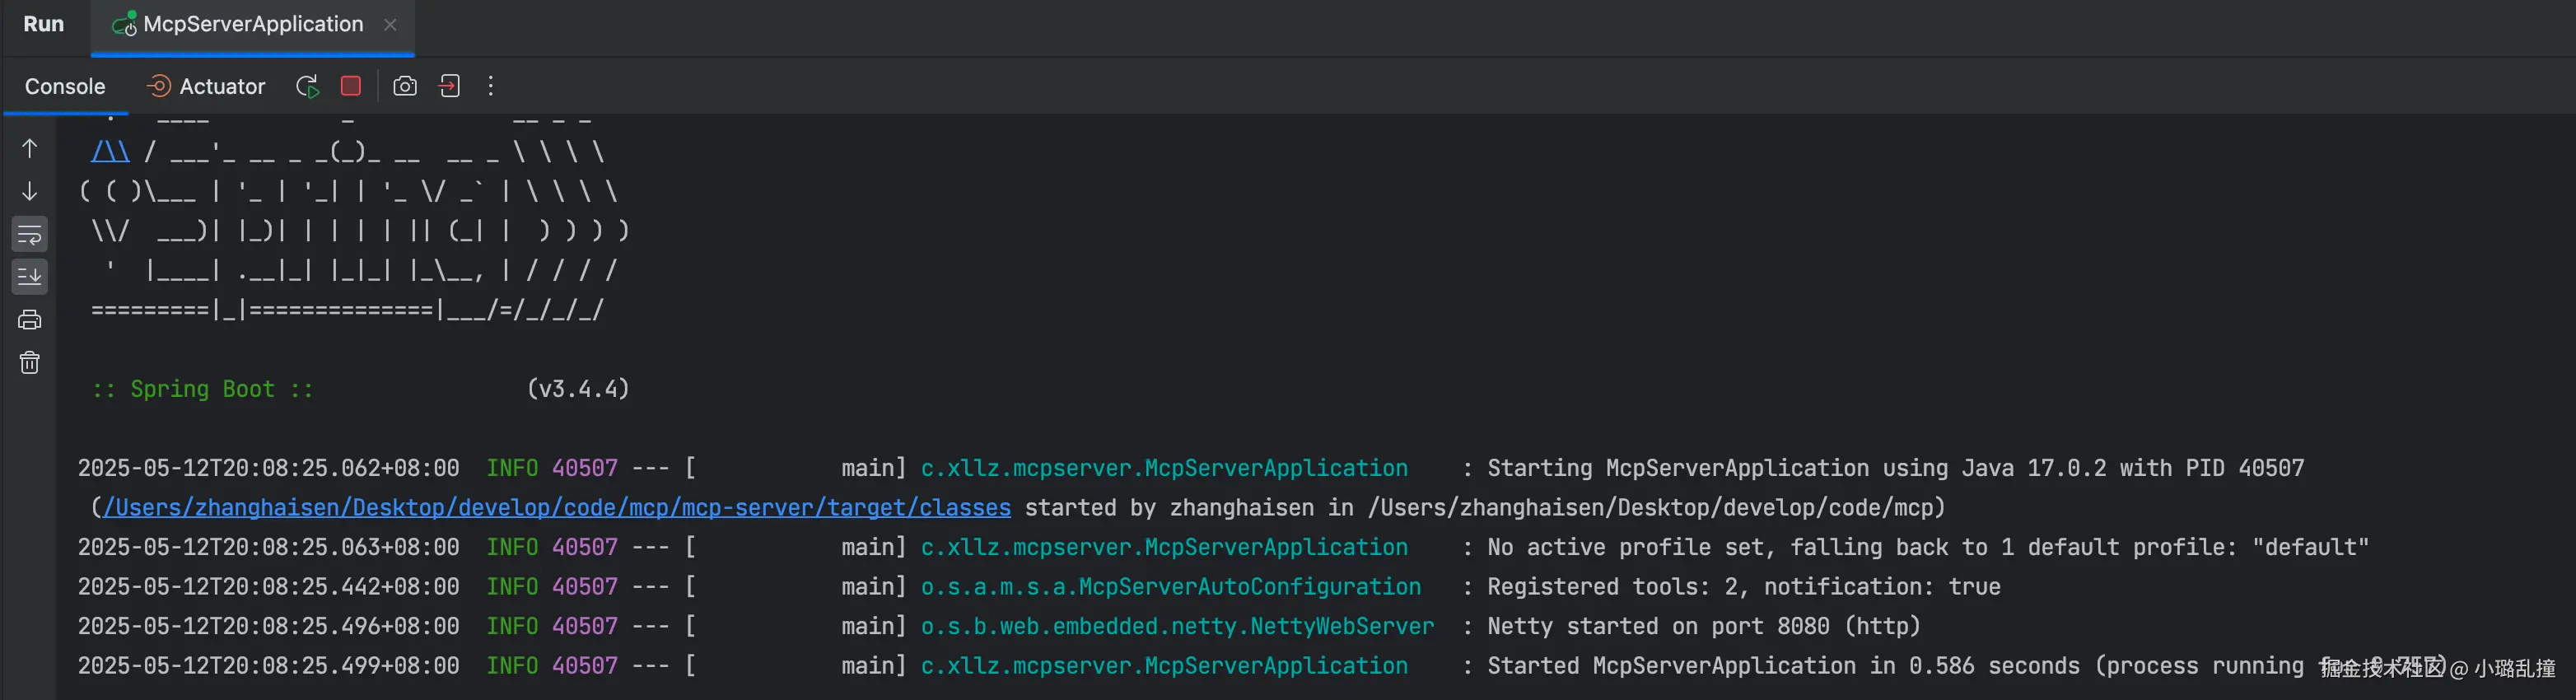Click the Netty started on port 8080 log line

(1703, 627)
